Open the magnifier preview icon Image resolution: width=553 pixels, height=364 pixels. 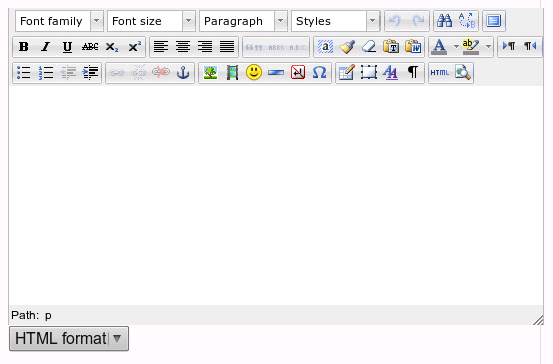[462, 73]
